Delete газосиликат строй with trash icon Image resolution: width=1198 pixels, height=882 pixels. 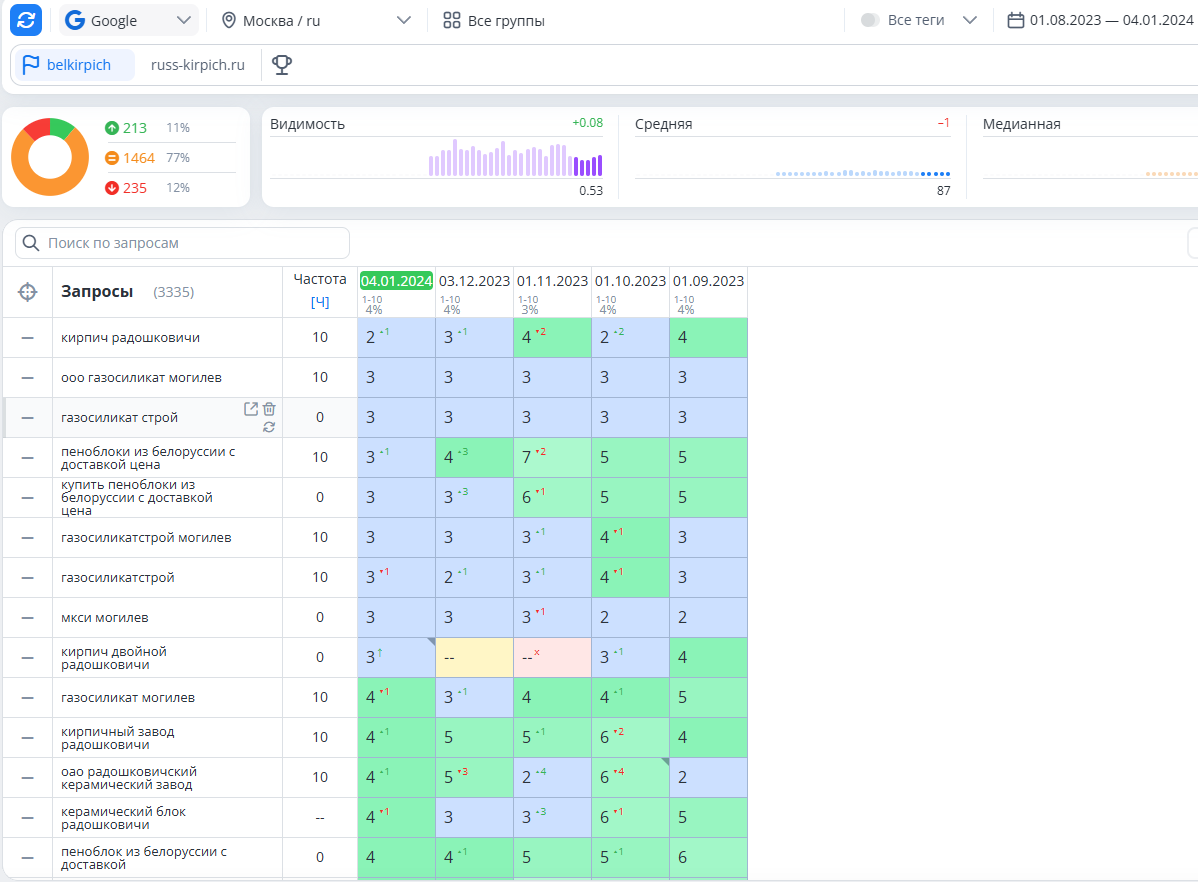coord(269,409)
